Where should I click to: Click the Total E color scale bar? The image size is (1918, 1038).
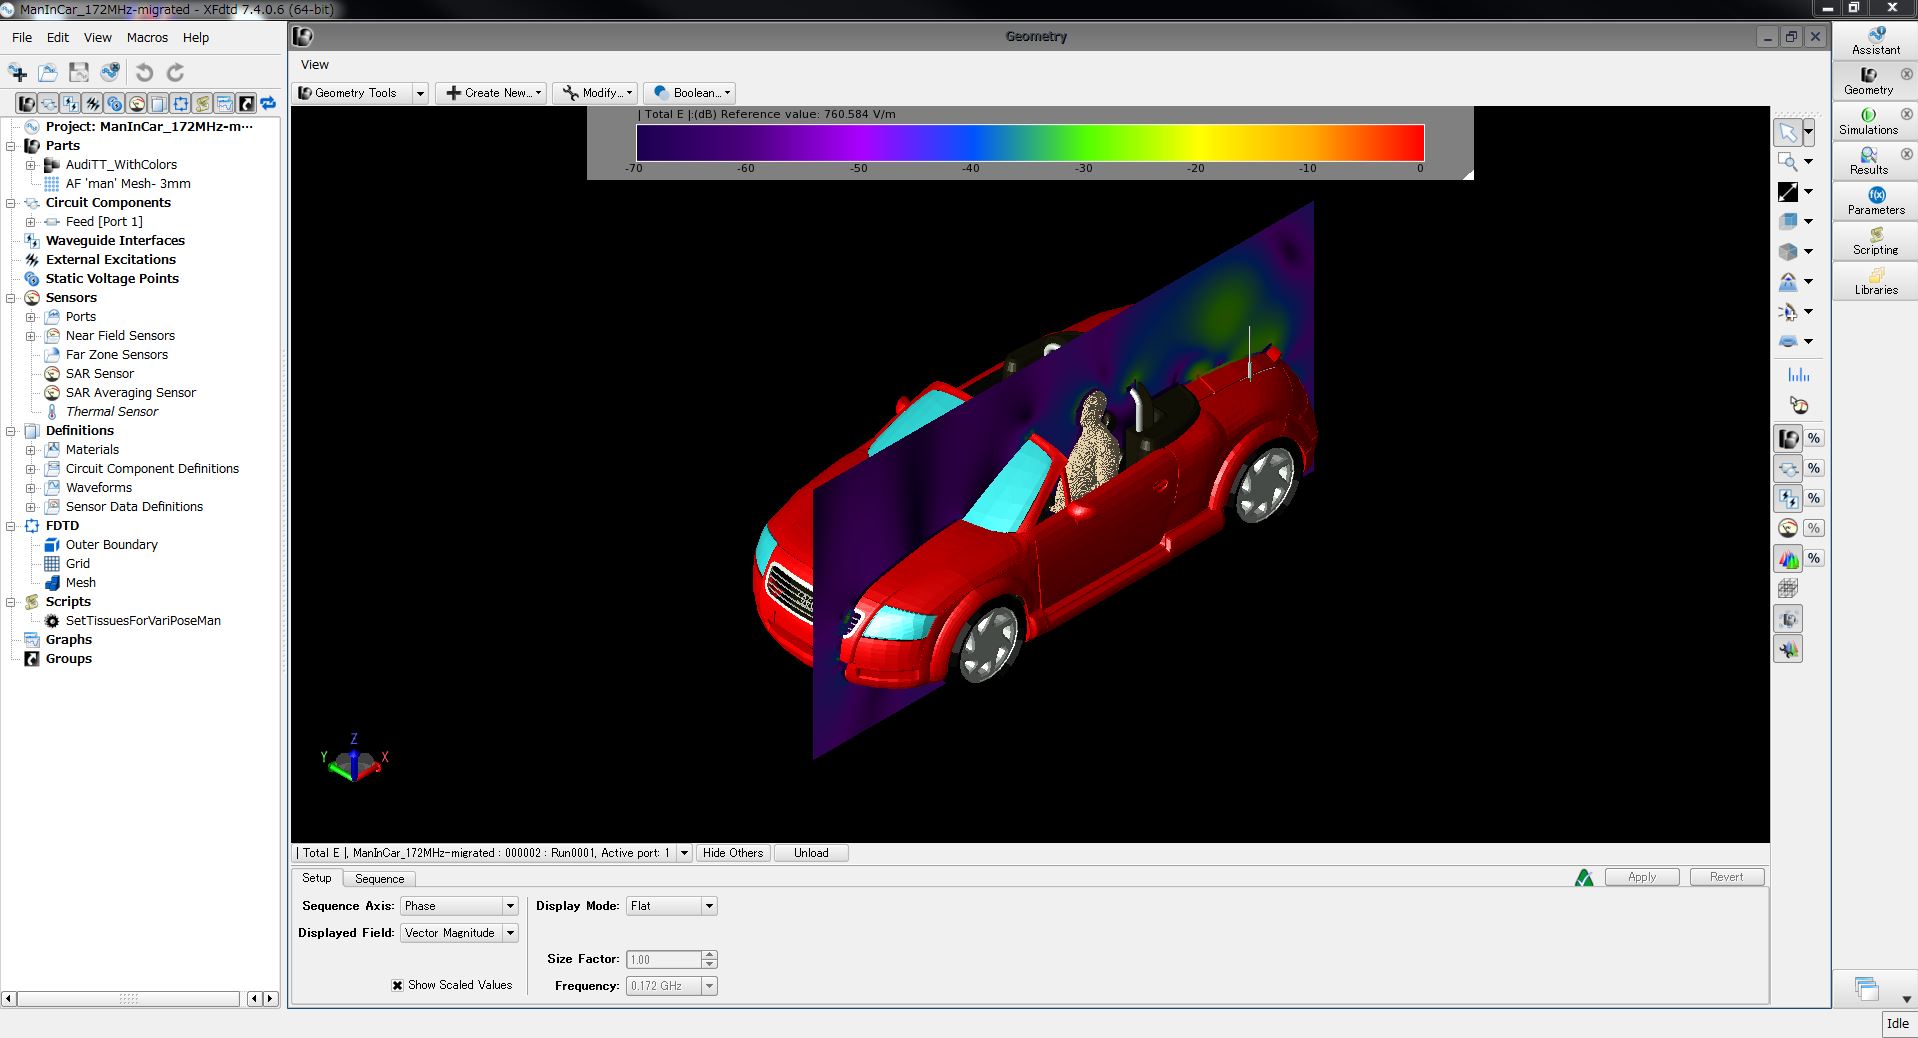point(1030,143)
